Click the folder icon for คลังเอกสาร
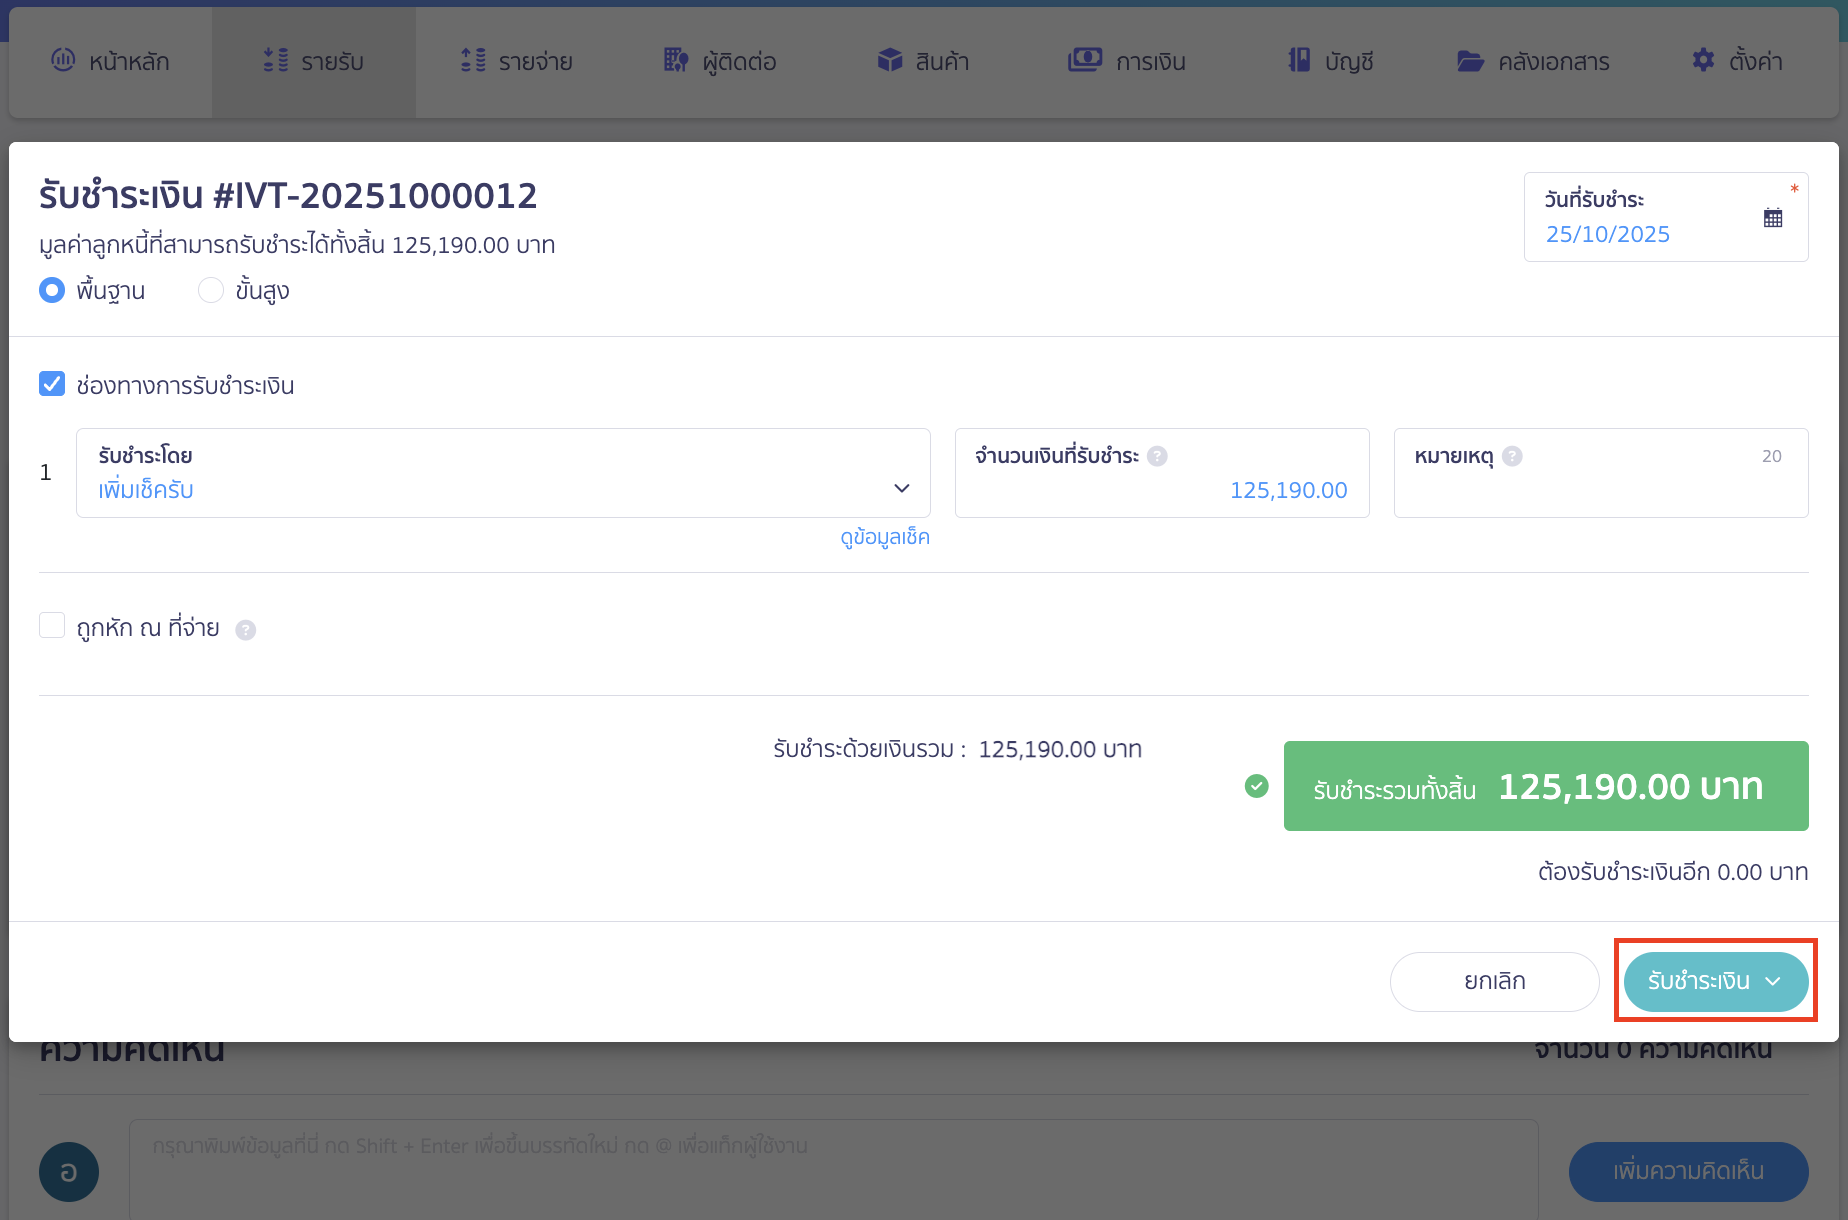1848x1220 pixels. tap(1469, 61)
